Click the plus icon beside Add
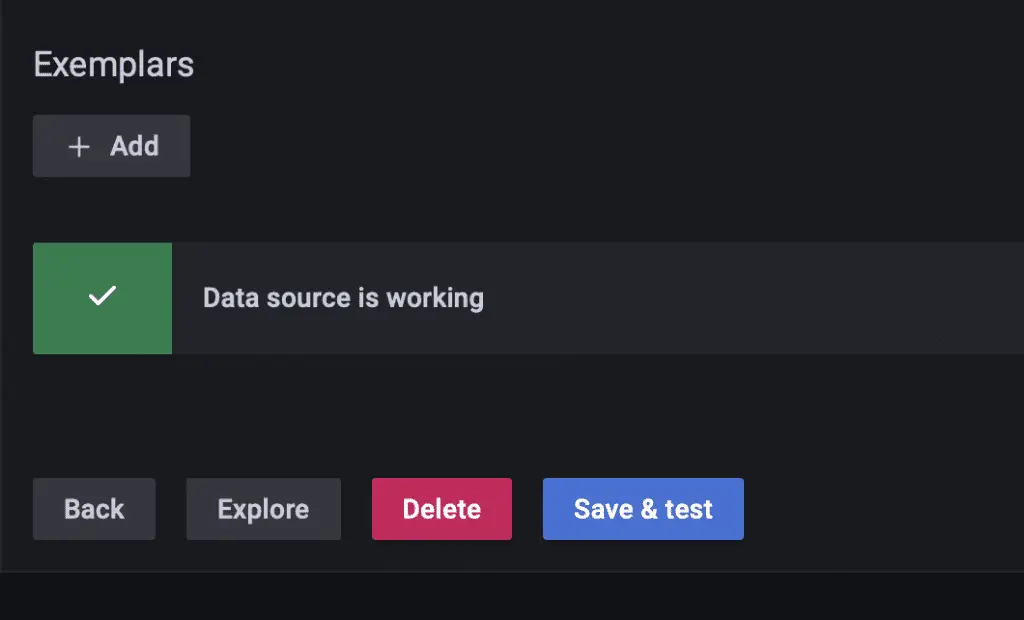 coord(79,147)
